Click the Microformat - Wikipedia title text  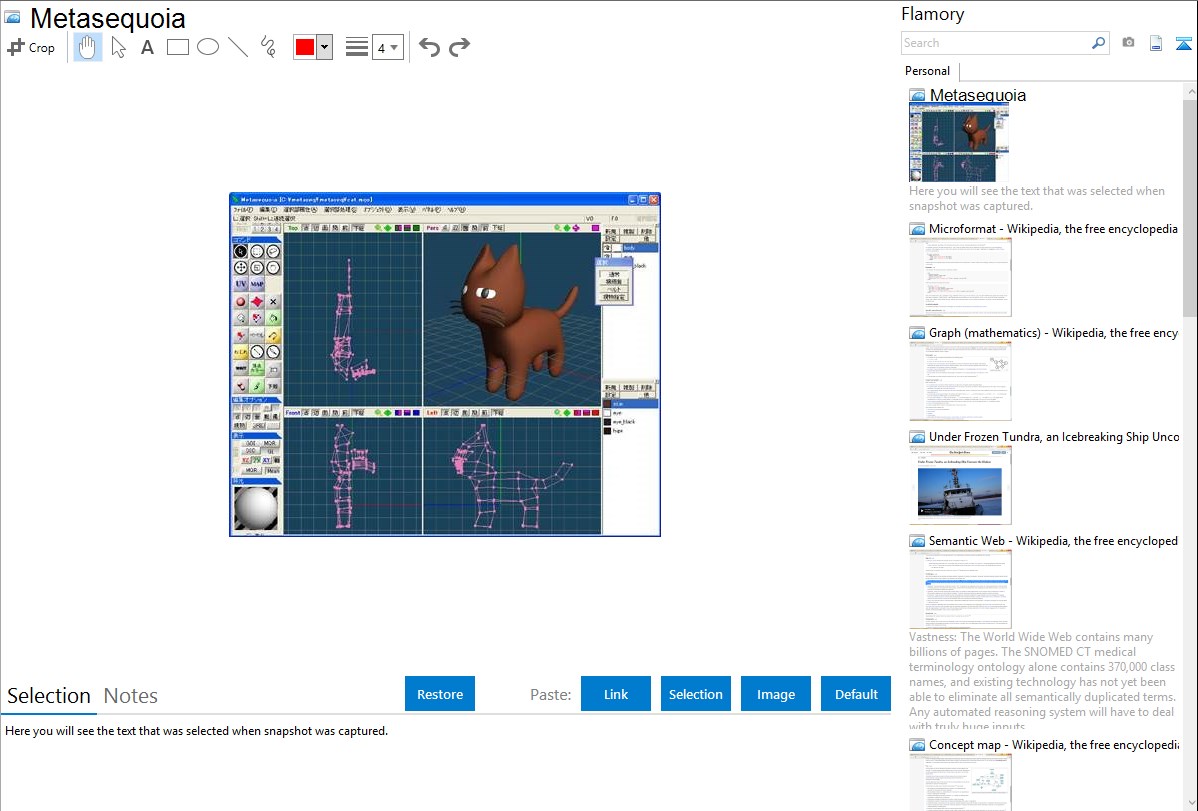[x=1053, y=229]
